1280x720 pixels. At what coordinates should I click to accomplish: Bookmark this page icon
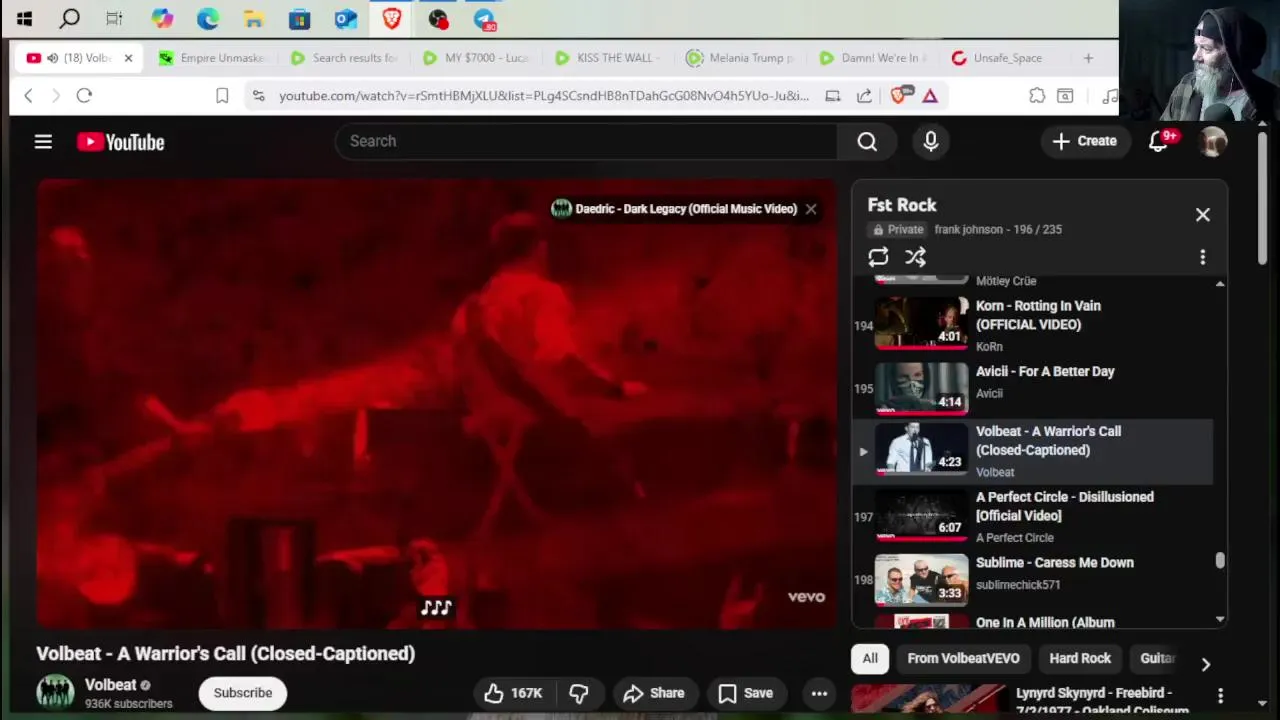pyautogui.click(x=222, y=96)
